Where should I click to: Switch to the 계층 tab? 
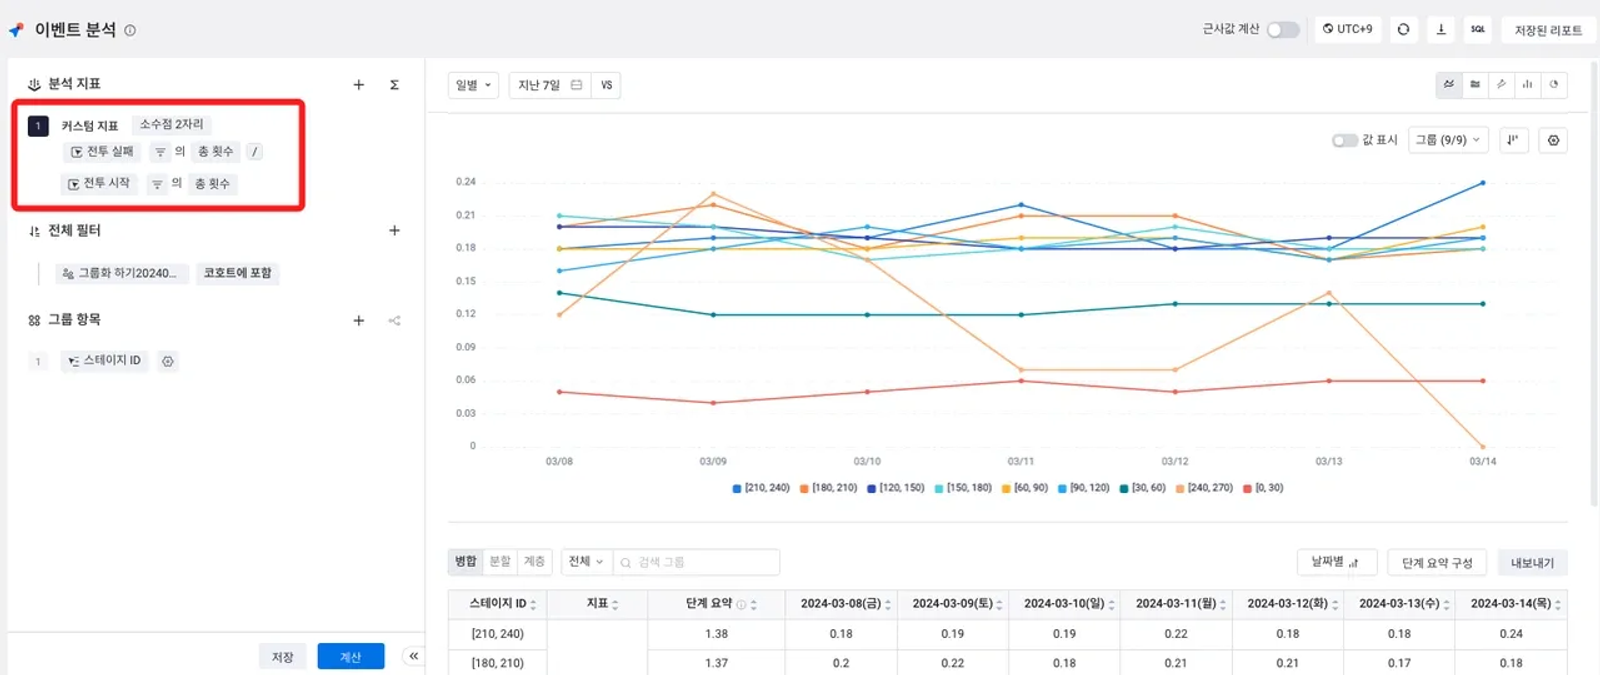click(x=534, y=562)
